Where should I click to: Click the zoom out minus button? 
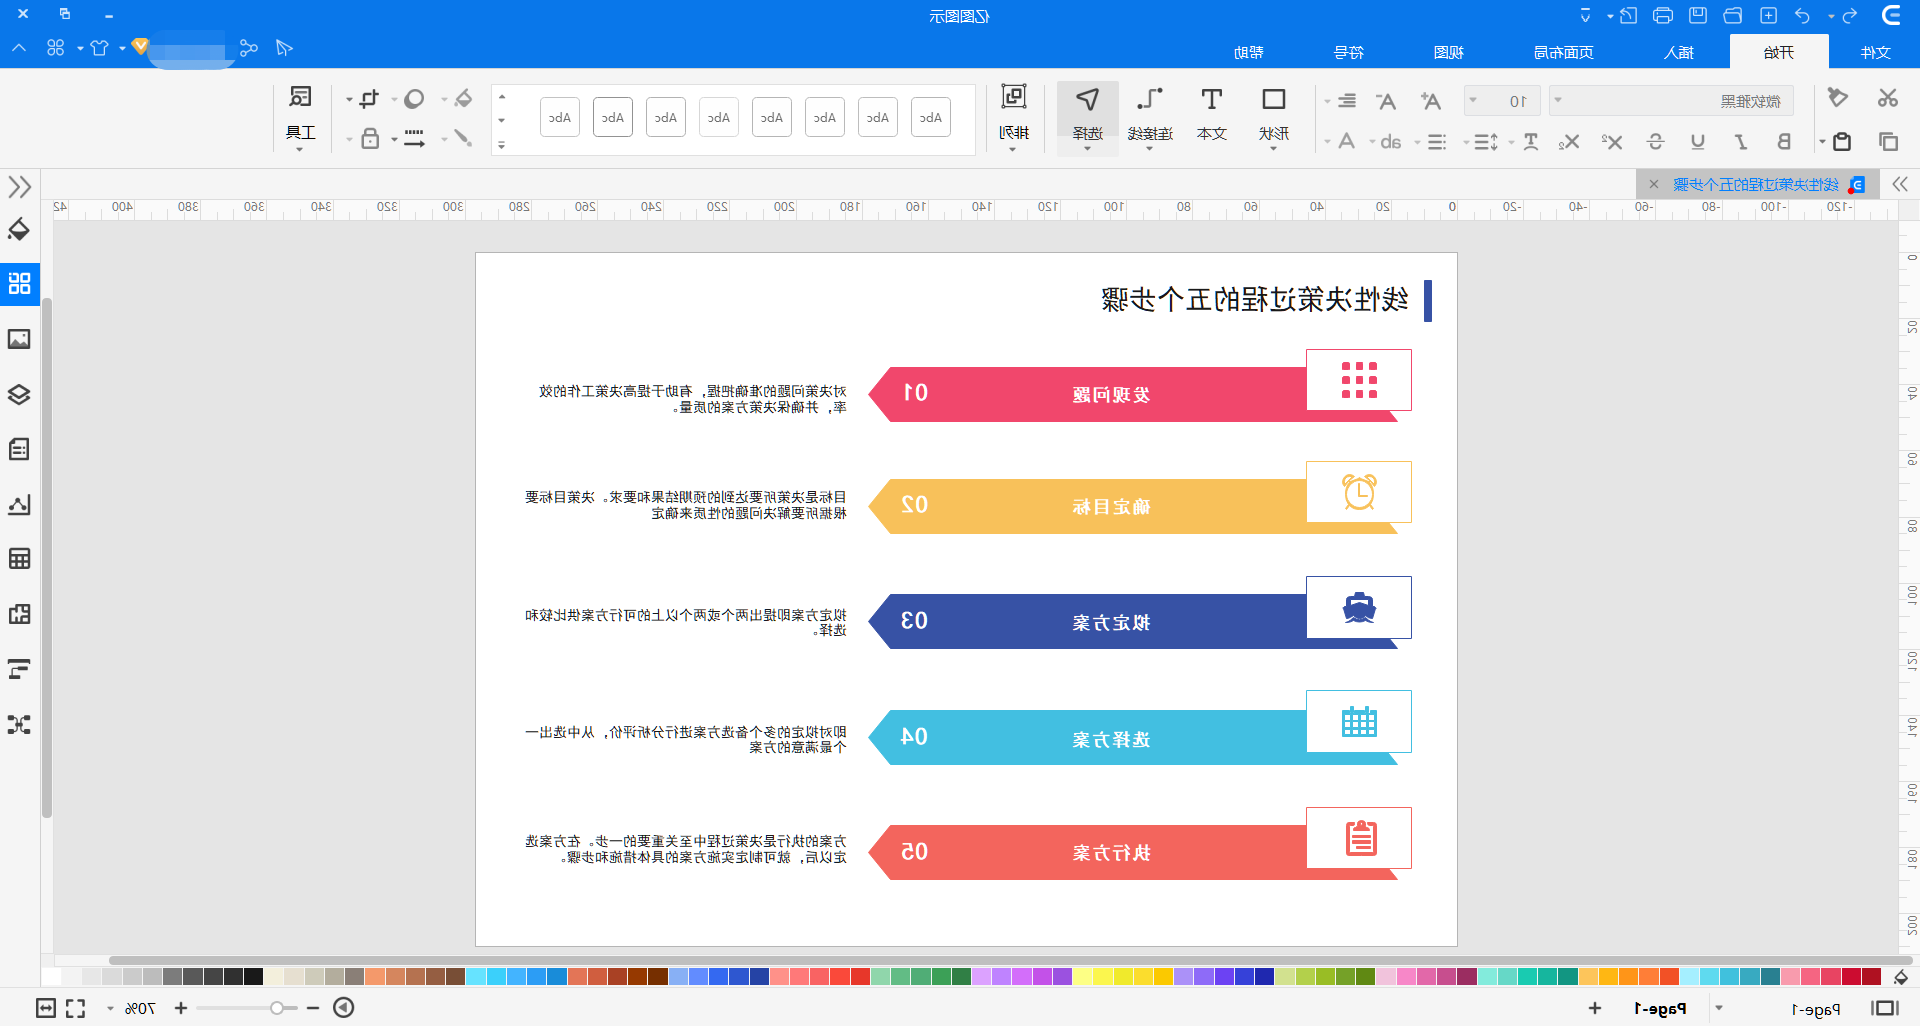click(313, 1008)
